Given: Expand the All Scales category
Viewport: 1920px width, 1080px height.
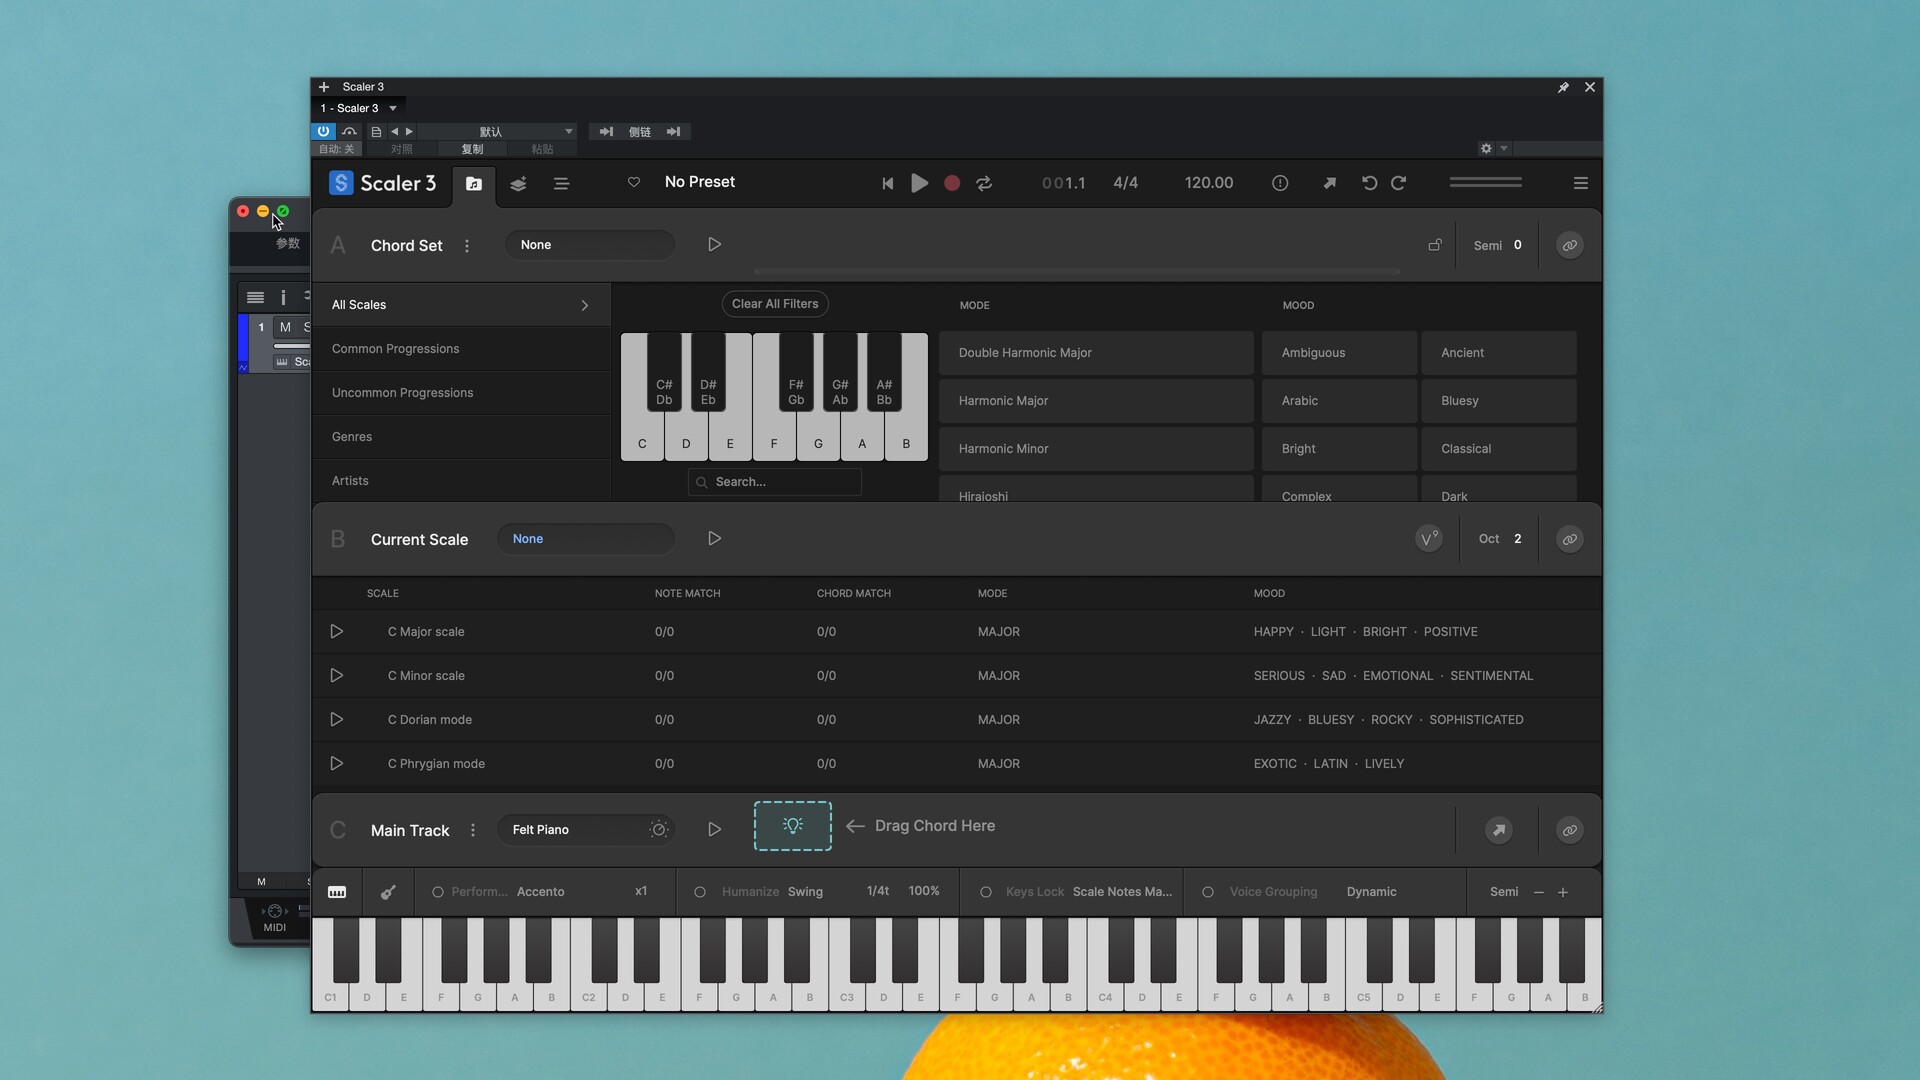Looking at the screenshot, I should (x=462, y=305).
